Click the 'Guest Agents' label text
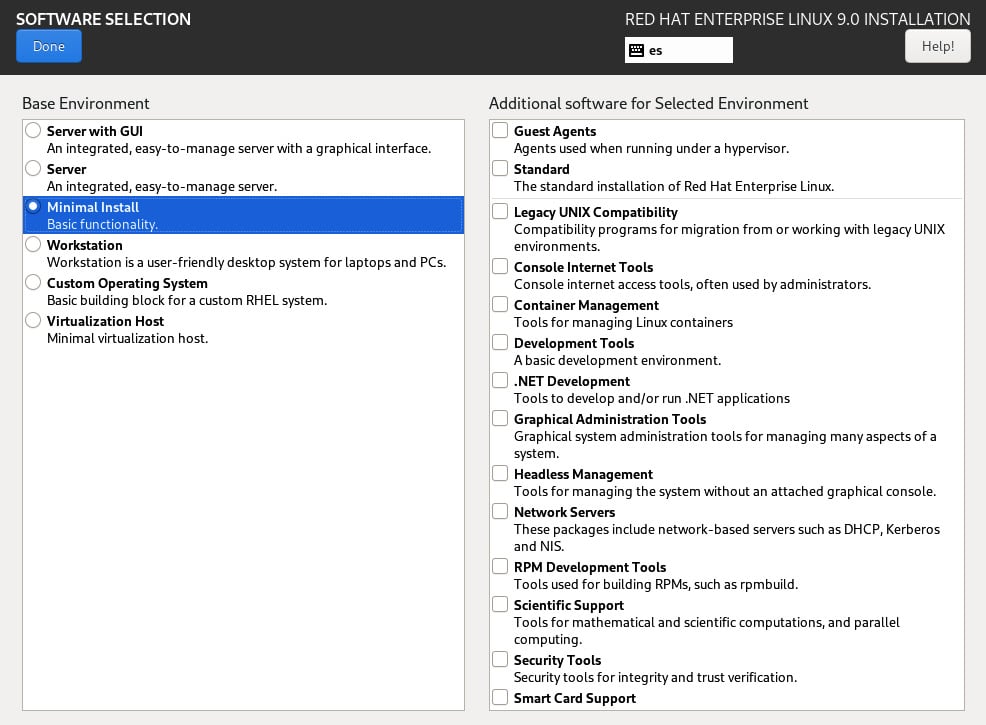Viewport: 986px width, 725px height. [x=555, y=131]
